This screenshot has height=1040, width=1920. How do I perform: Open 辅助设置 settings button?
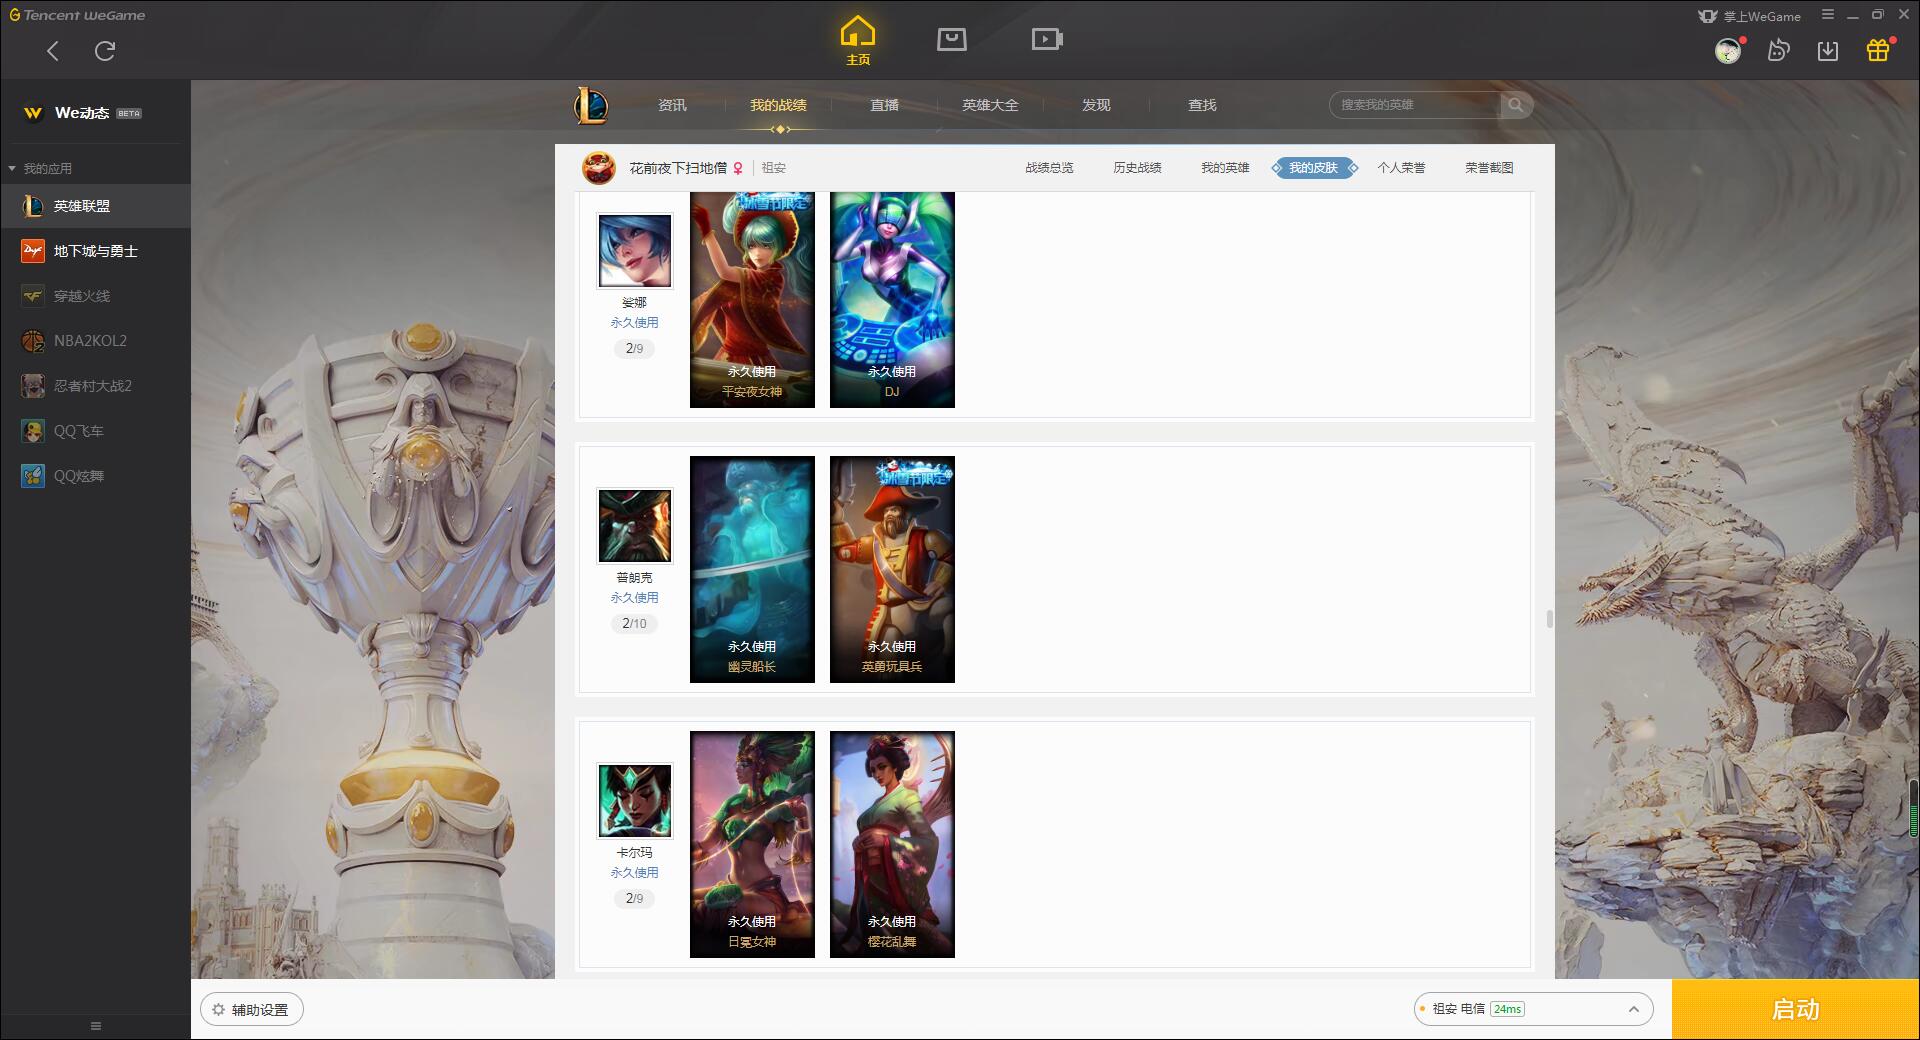(252, 1010)
